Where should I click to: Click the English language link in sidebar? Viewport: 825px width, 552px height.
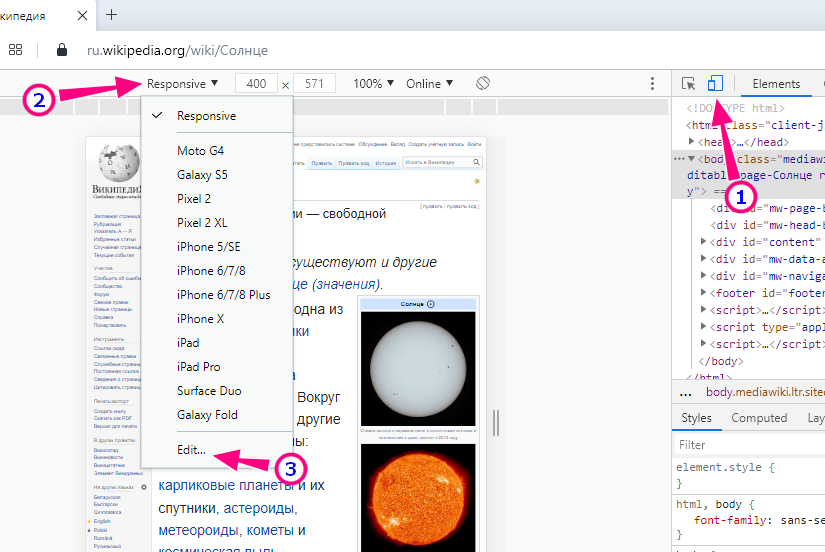[x=102, y=521]
